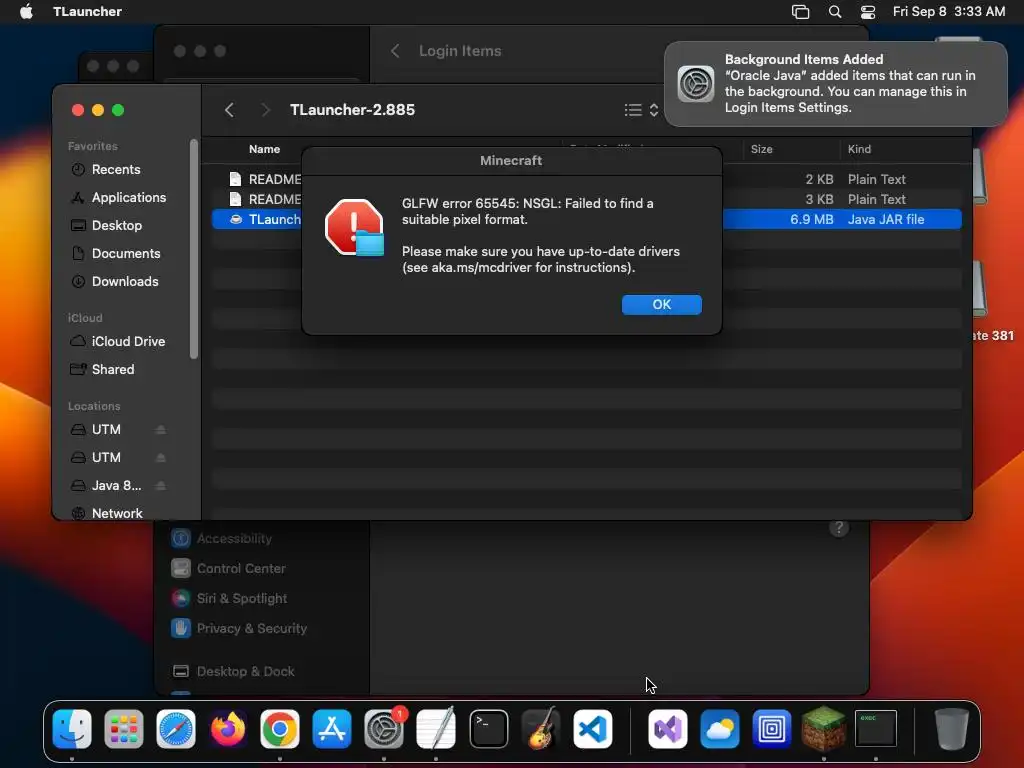Open Finder from the dock
This screenshot has width=1024, height=768.
coord(72,728)
